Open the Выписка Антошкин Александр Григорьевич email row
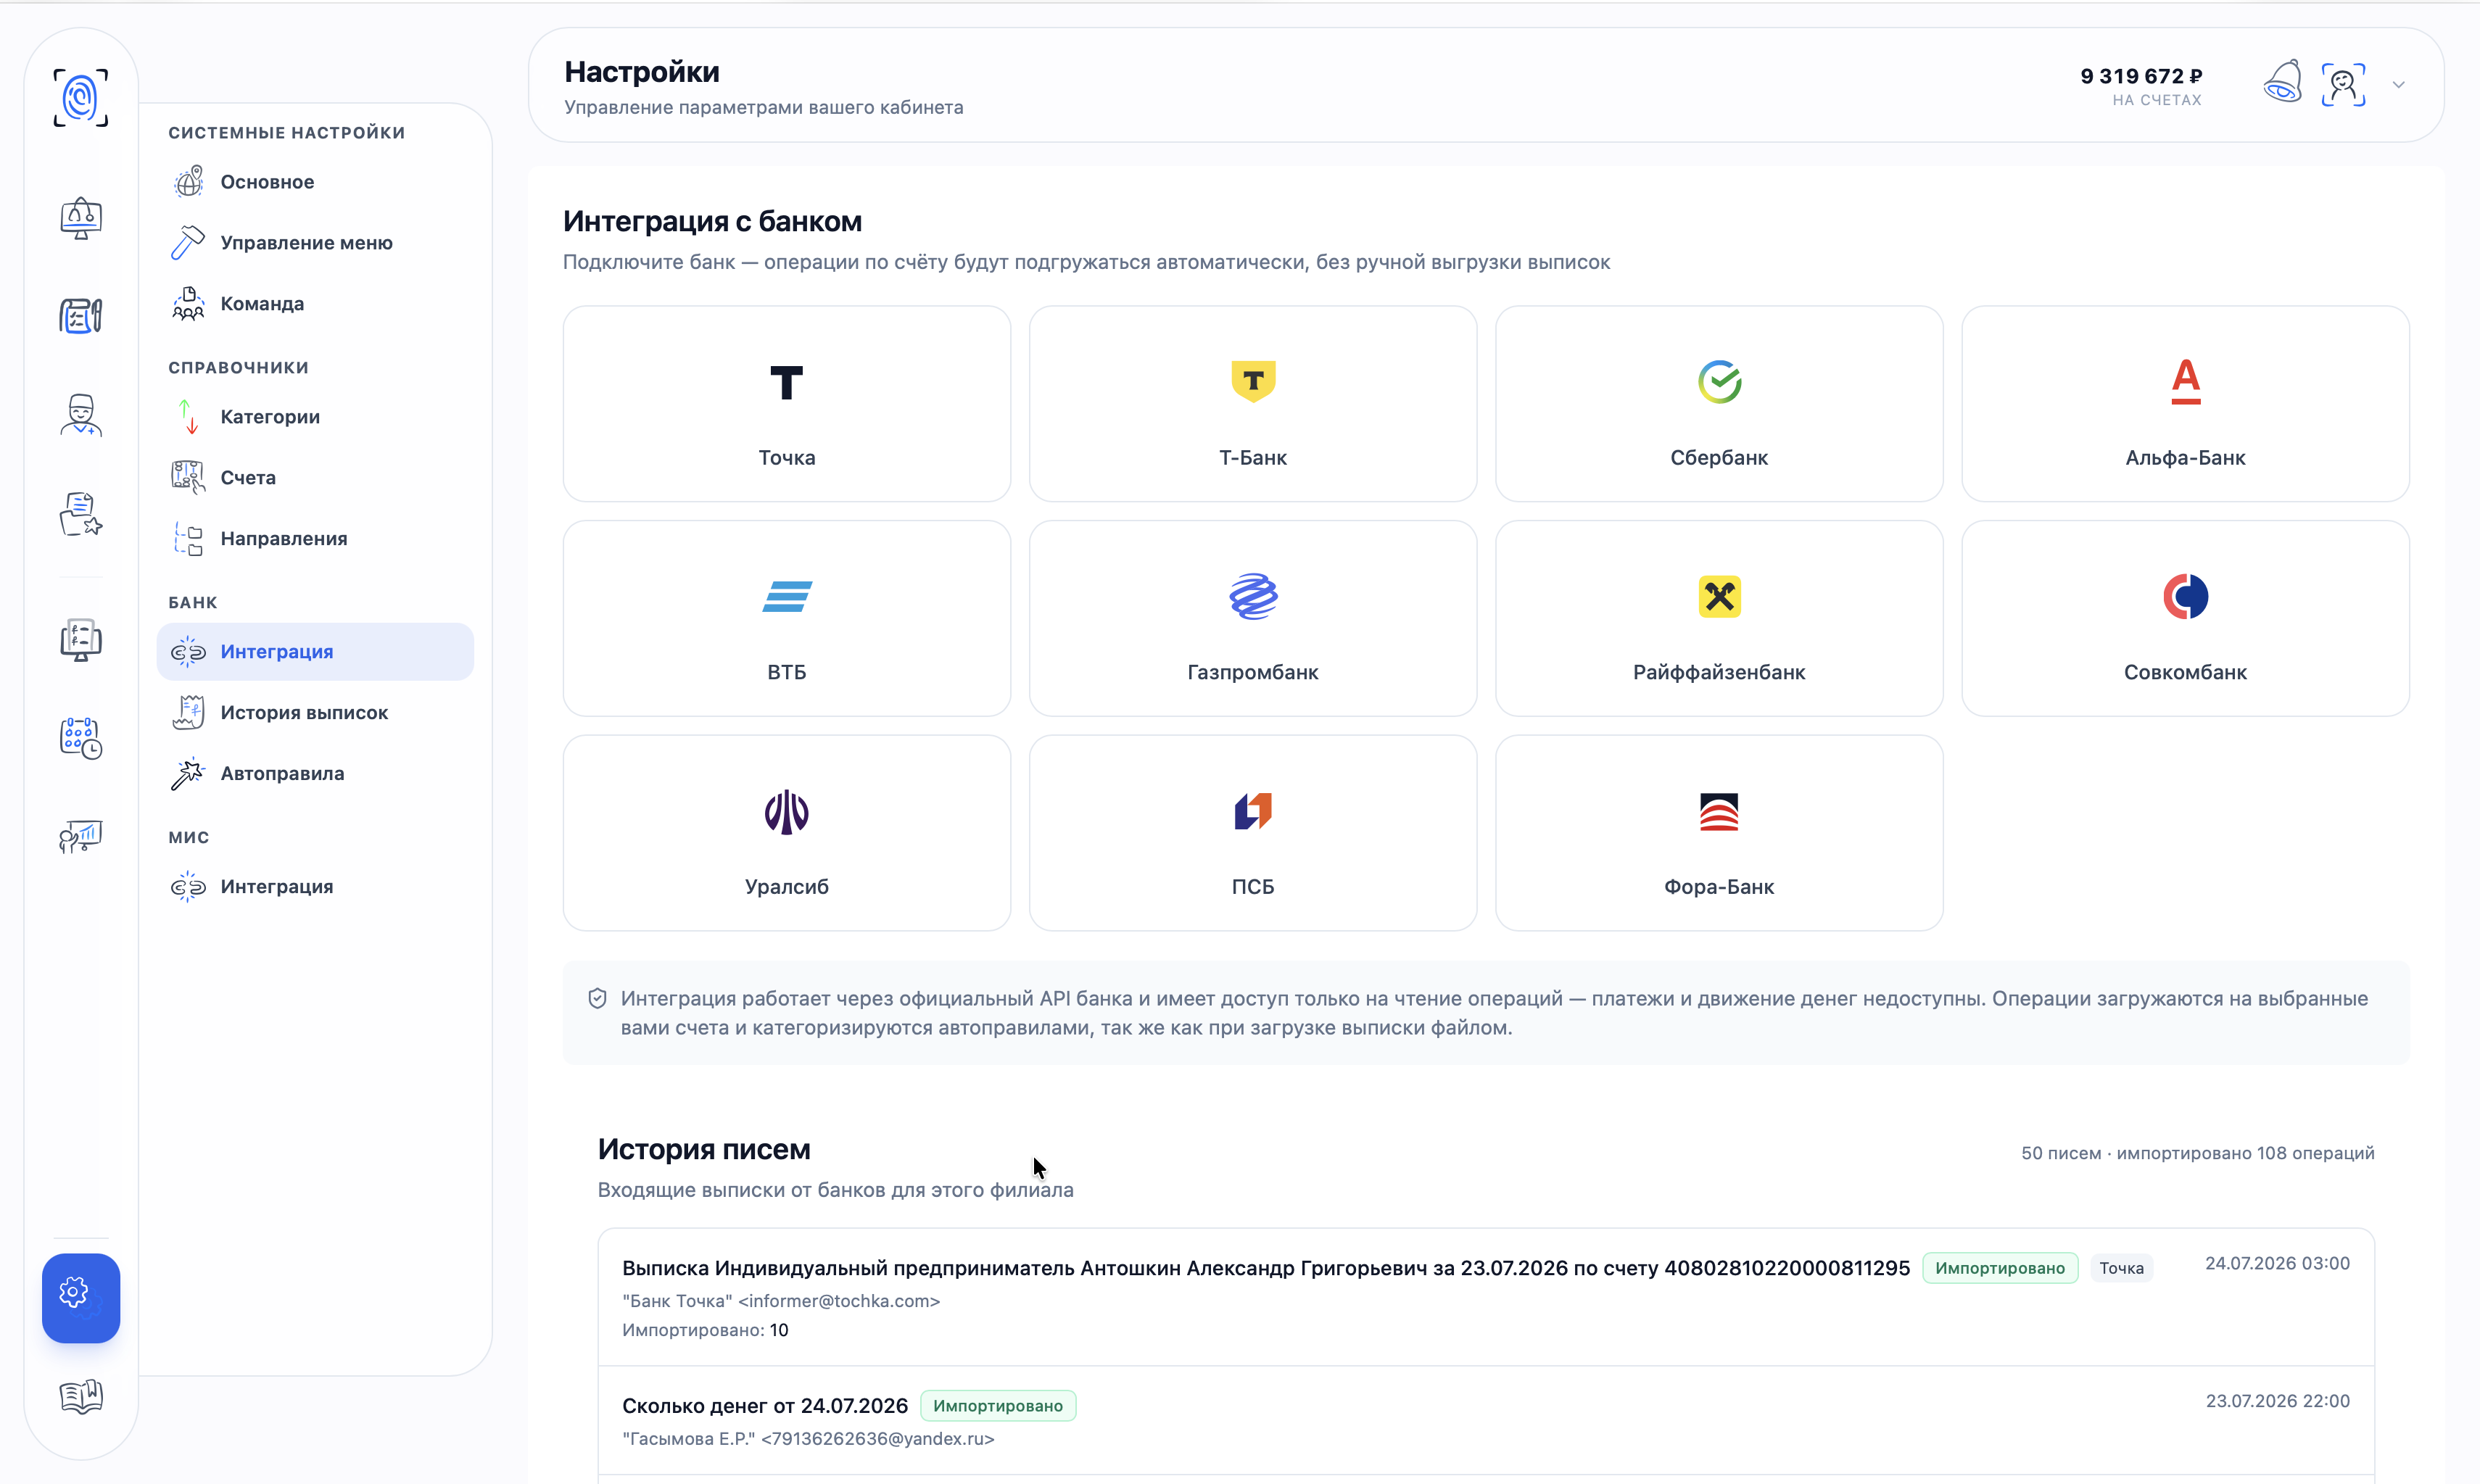The image size is (2480, 1484). click(1486, 1297)
